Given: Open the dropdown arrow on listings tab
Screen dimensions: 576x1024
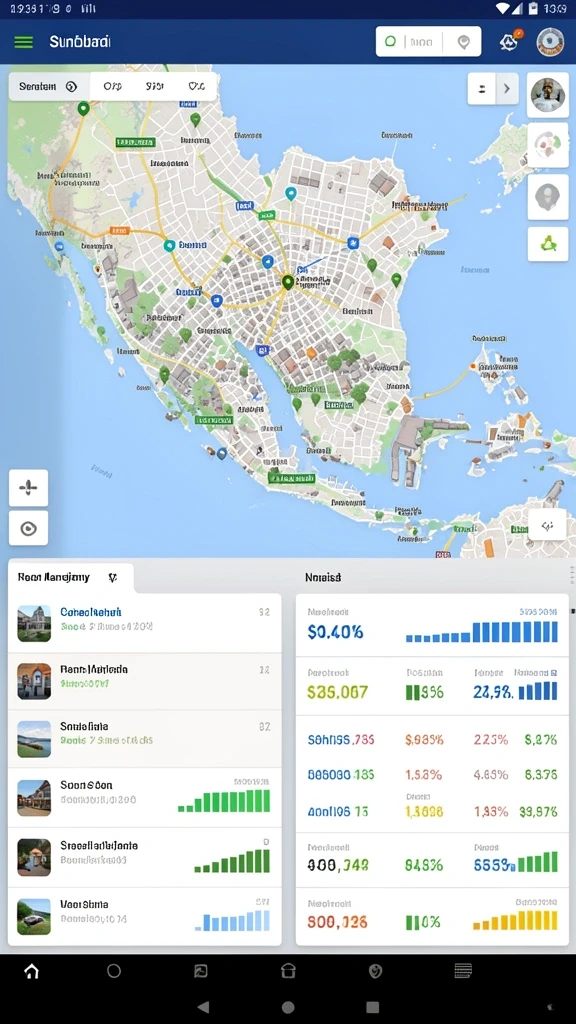Looking at the screenshot, I should pos(112,577).
